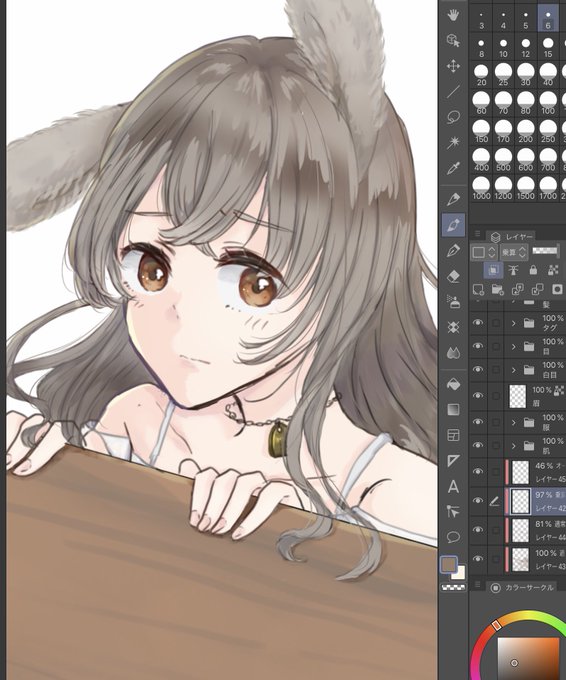Select the Lasso selection tool
This screenshot has height=680, width=566.
(x=453, y=117)
